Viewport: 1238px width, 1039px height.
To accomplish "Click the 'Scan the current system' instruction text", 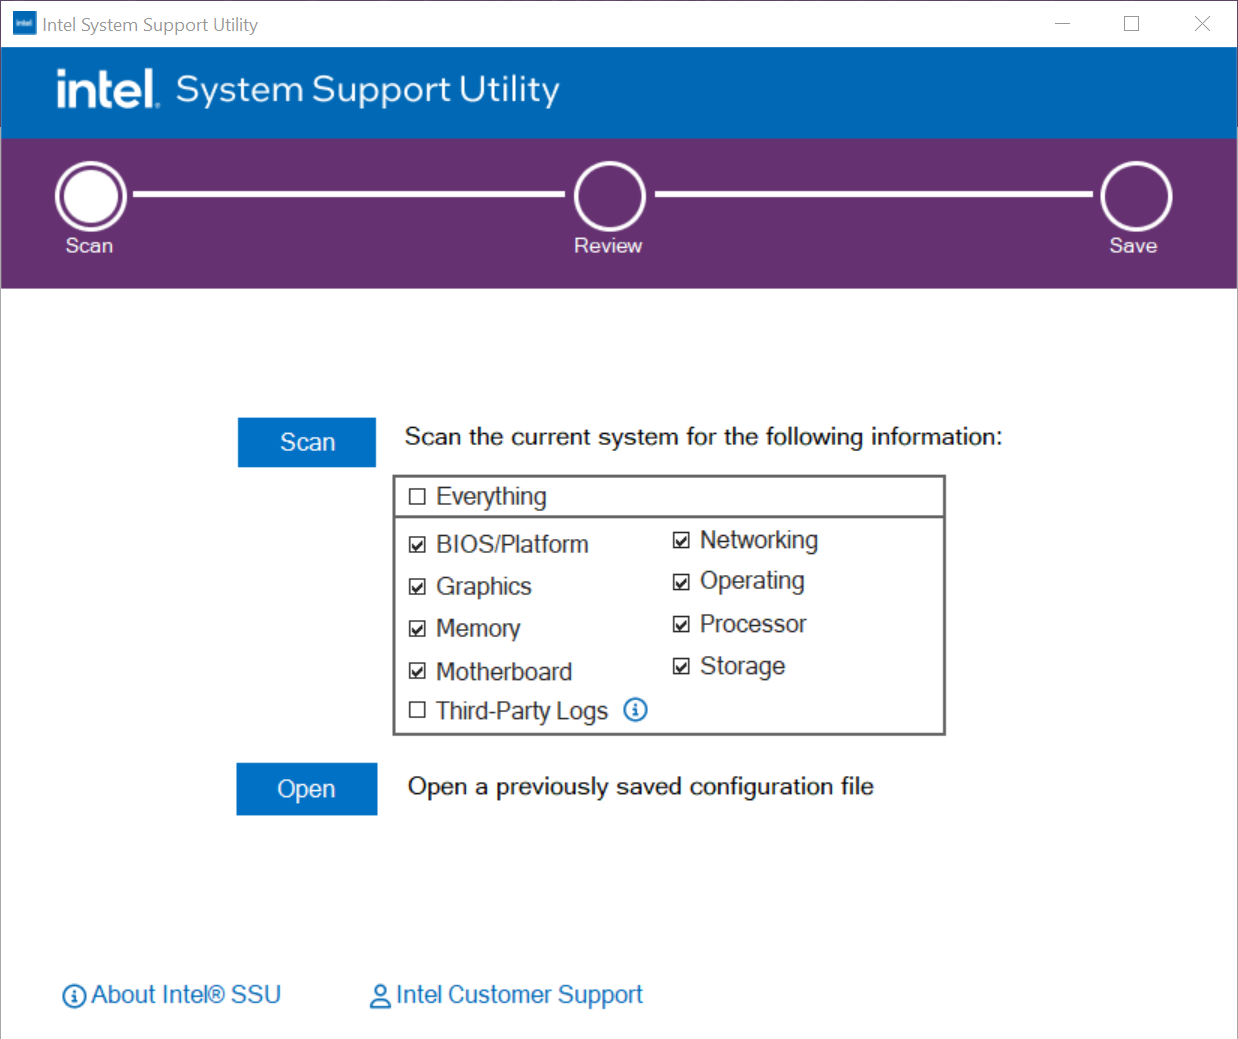I will pyautogui.click(x=703, y=437).
